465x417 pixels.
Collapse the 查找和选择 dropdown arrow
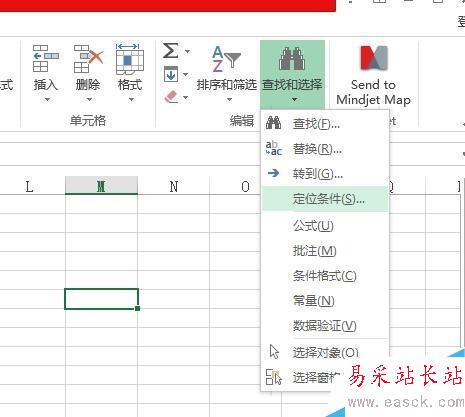click(x=294, y=99)
